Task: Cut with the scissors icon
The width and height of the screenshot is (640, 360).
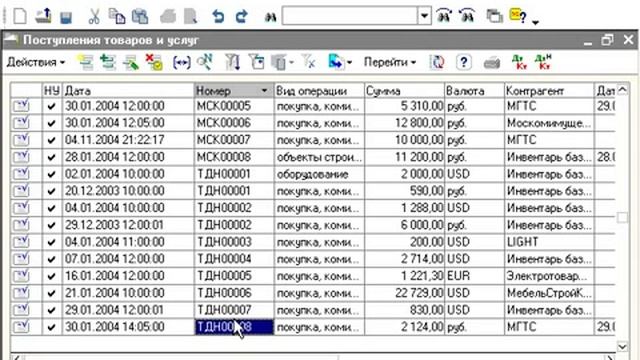Action: (94, 17)
